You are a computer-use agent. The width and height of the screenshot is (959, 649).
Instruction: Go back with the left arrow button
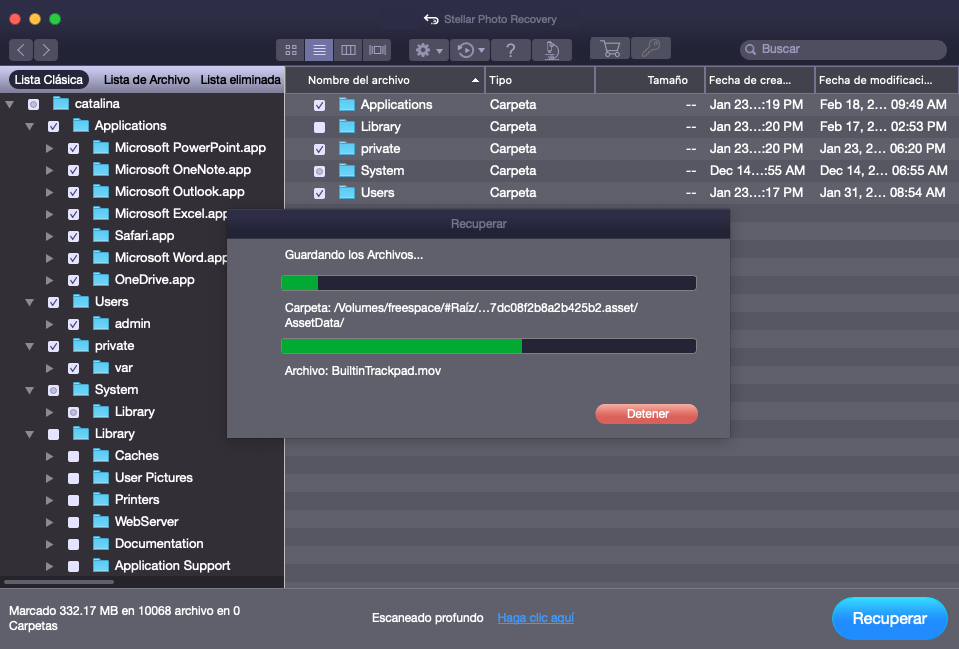click(x=21, y=50)
